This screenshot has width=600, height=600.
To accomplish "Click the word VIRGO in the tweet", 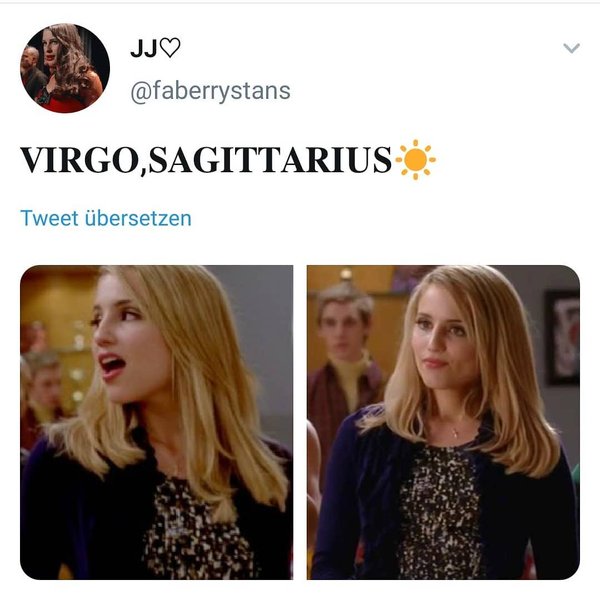I will (x=80, y=160).
